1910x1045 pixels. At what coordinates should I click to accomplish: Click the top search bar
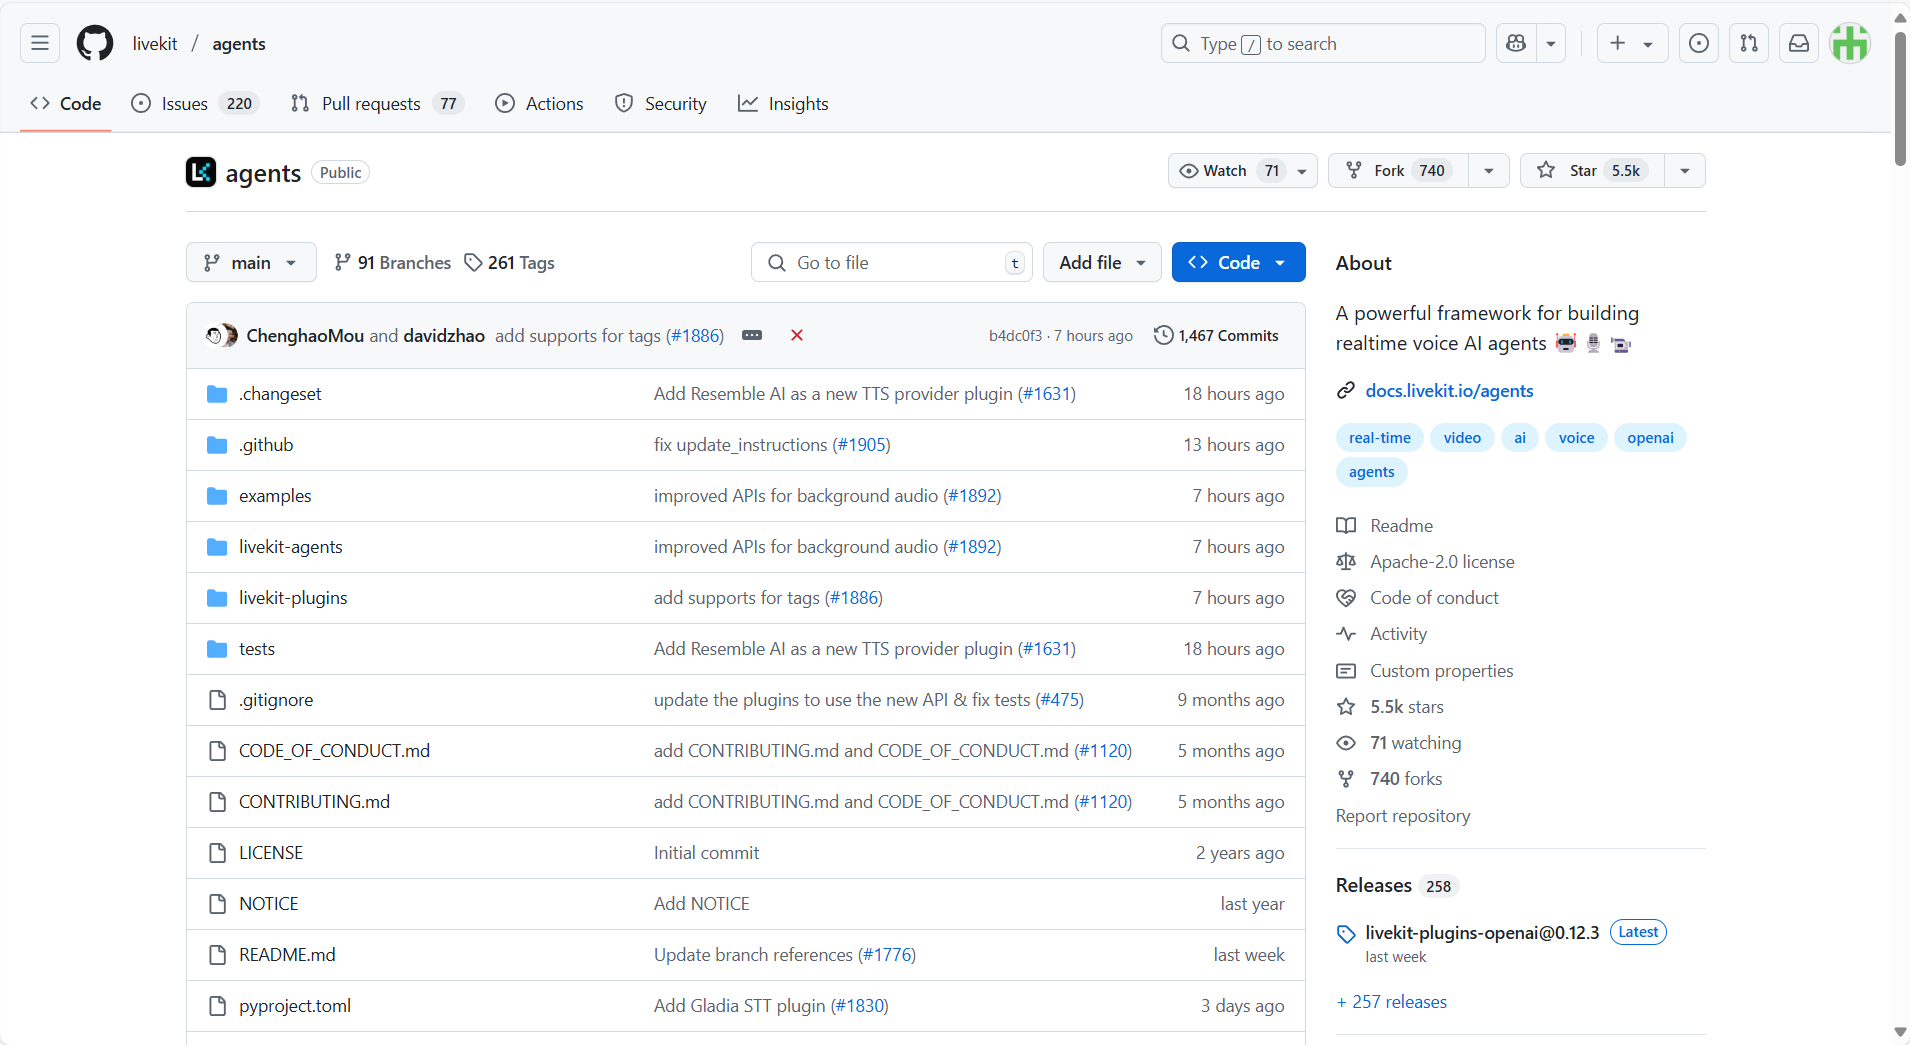pos(1323,43)
